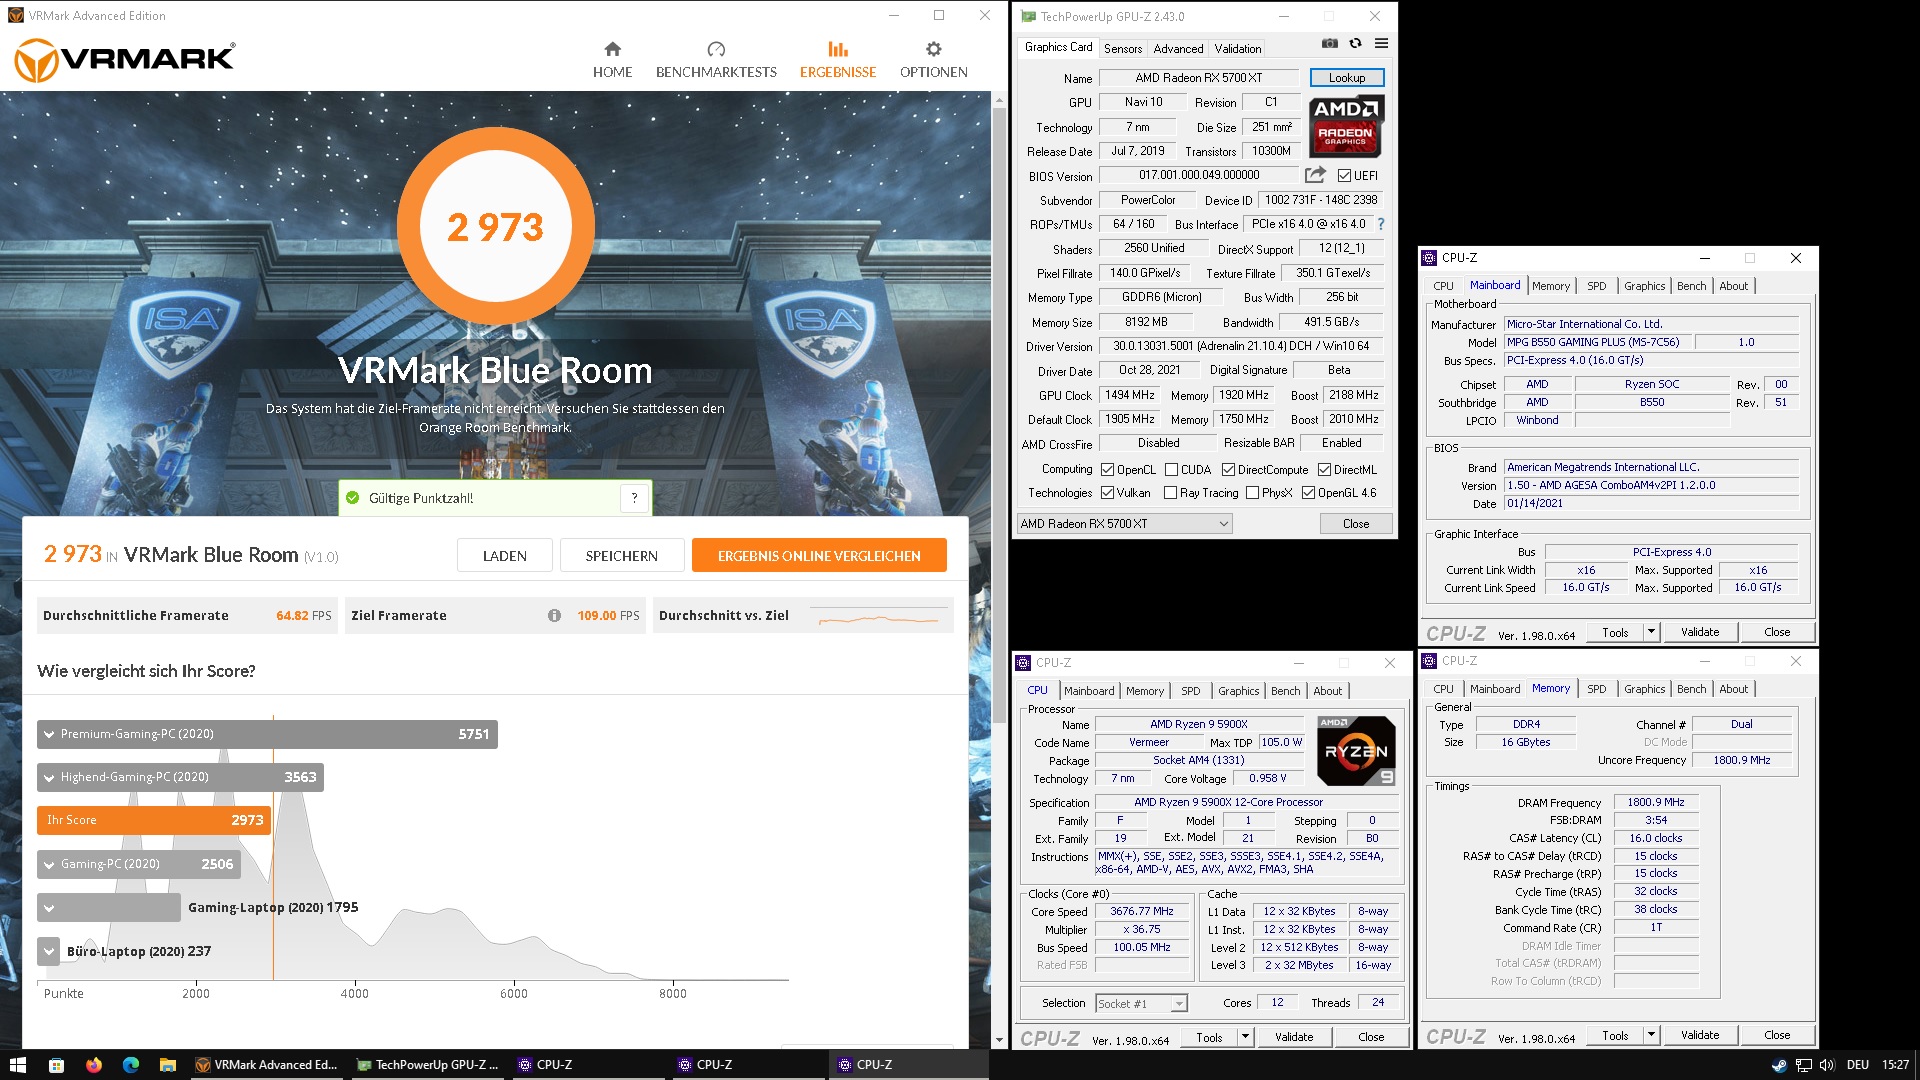This screenshot has height=1080, width=1920.
Task: Click the Steam tray icon
Action: coord(1778,1065)
